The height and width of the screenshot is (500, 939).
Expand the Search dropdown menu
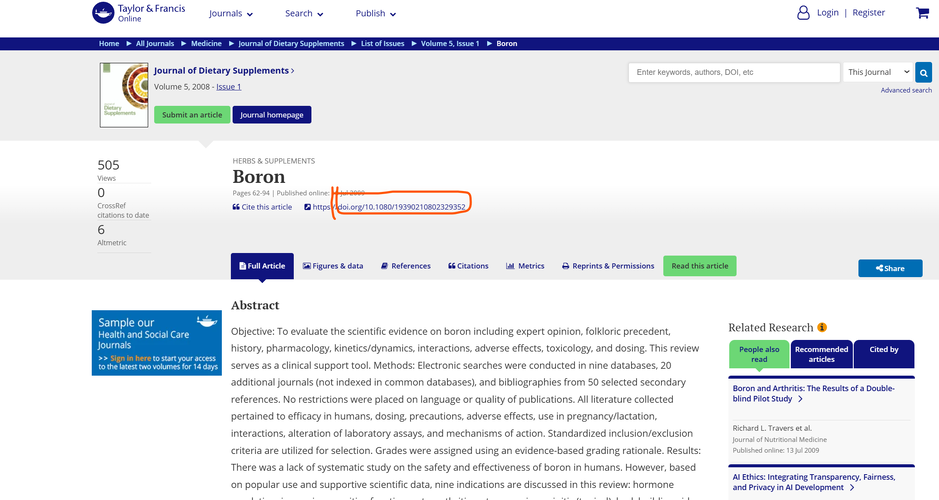304,13
